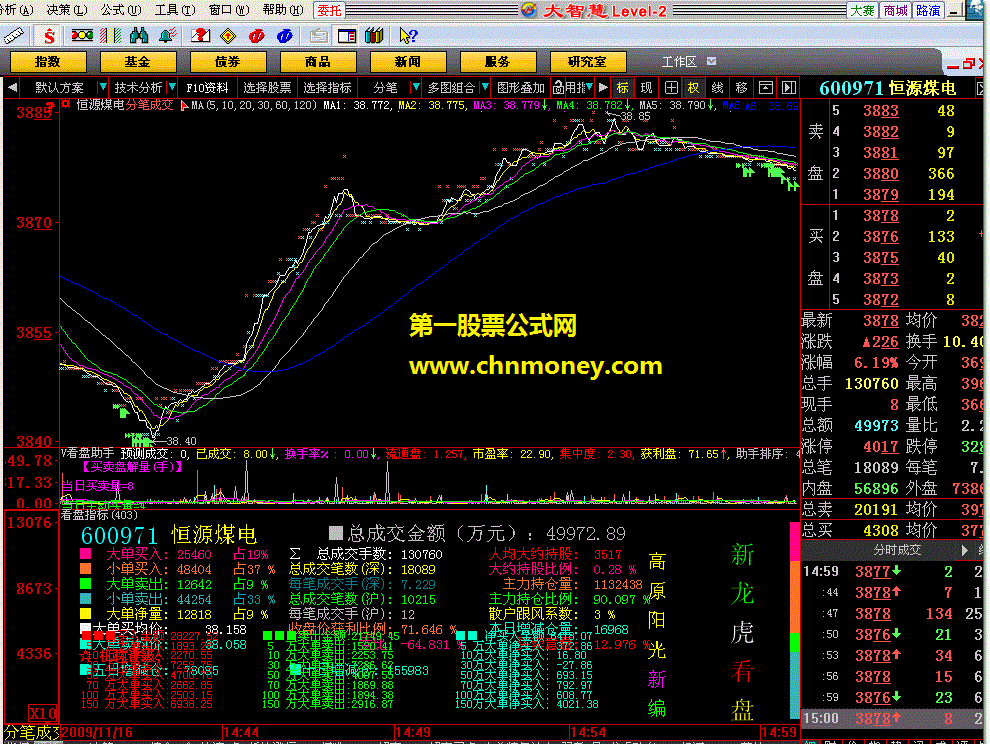Open the 工具(T) menu
This screenshot has width=990, height=744.
coord(175,10)
